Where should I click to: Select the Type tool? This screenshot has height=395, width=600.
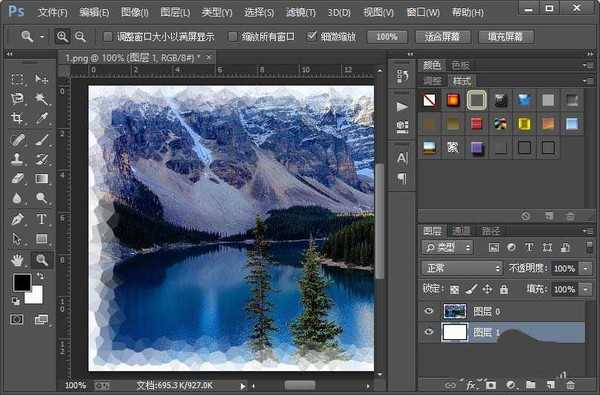click(x=41, y=219)
